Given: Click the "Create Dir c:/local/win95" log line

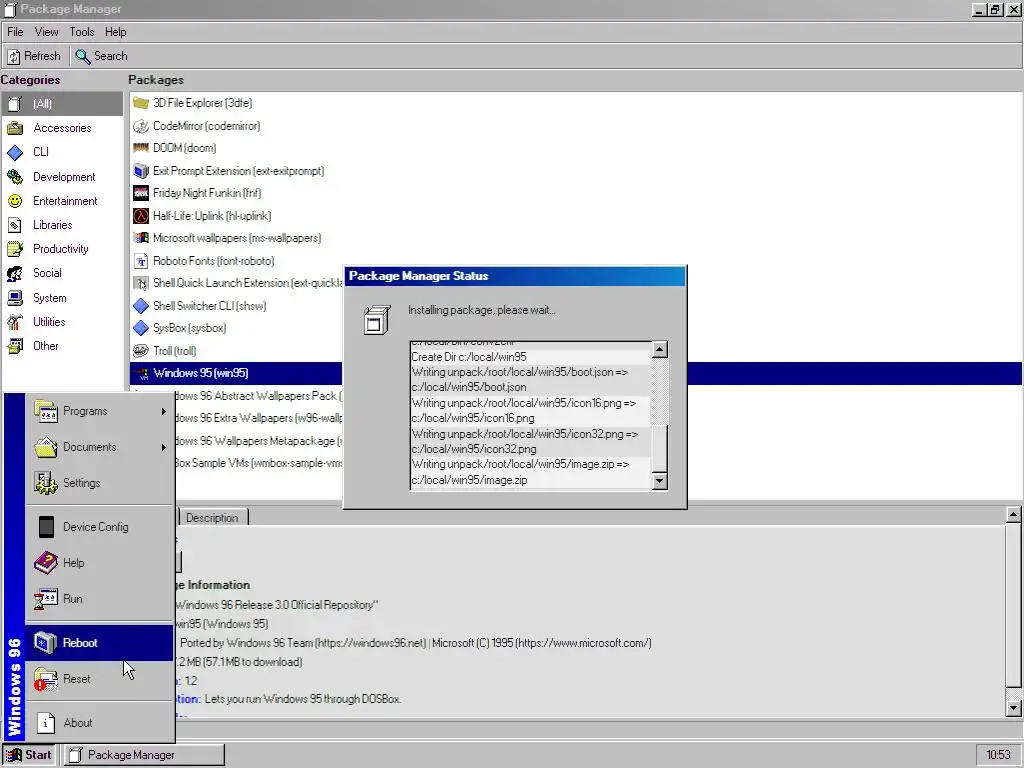Looking at the screenshot, I should tap(530, 357).
